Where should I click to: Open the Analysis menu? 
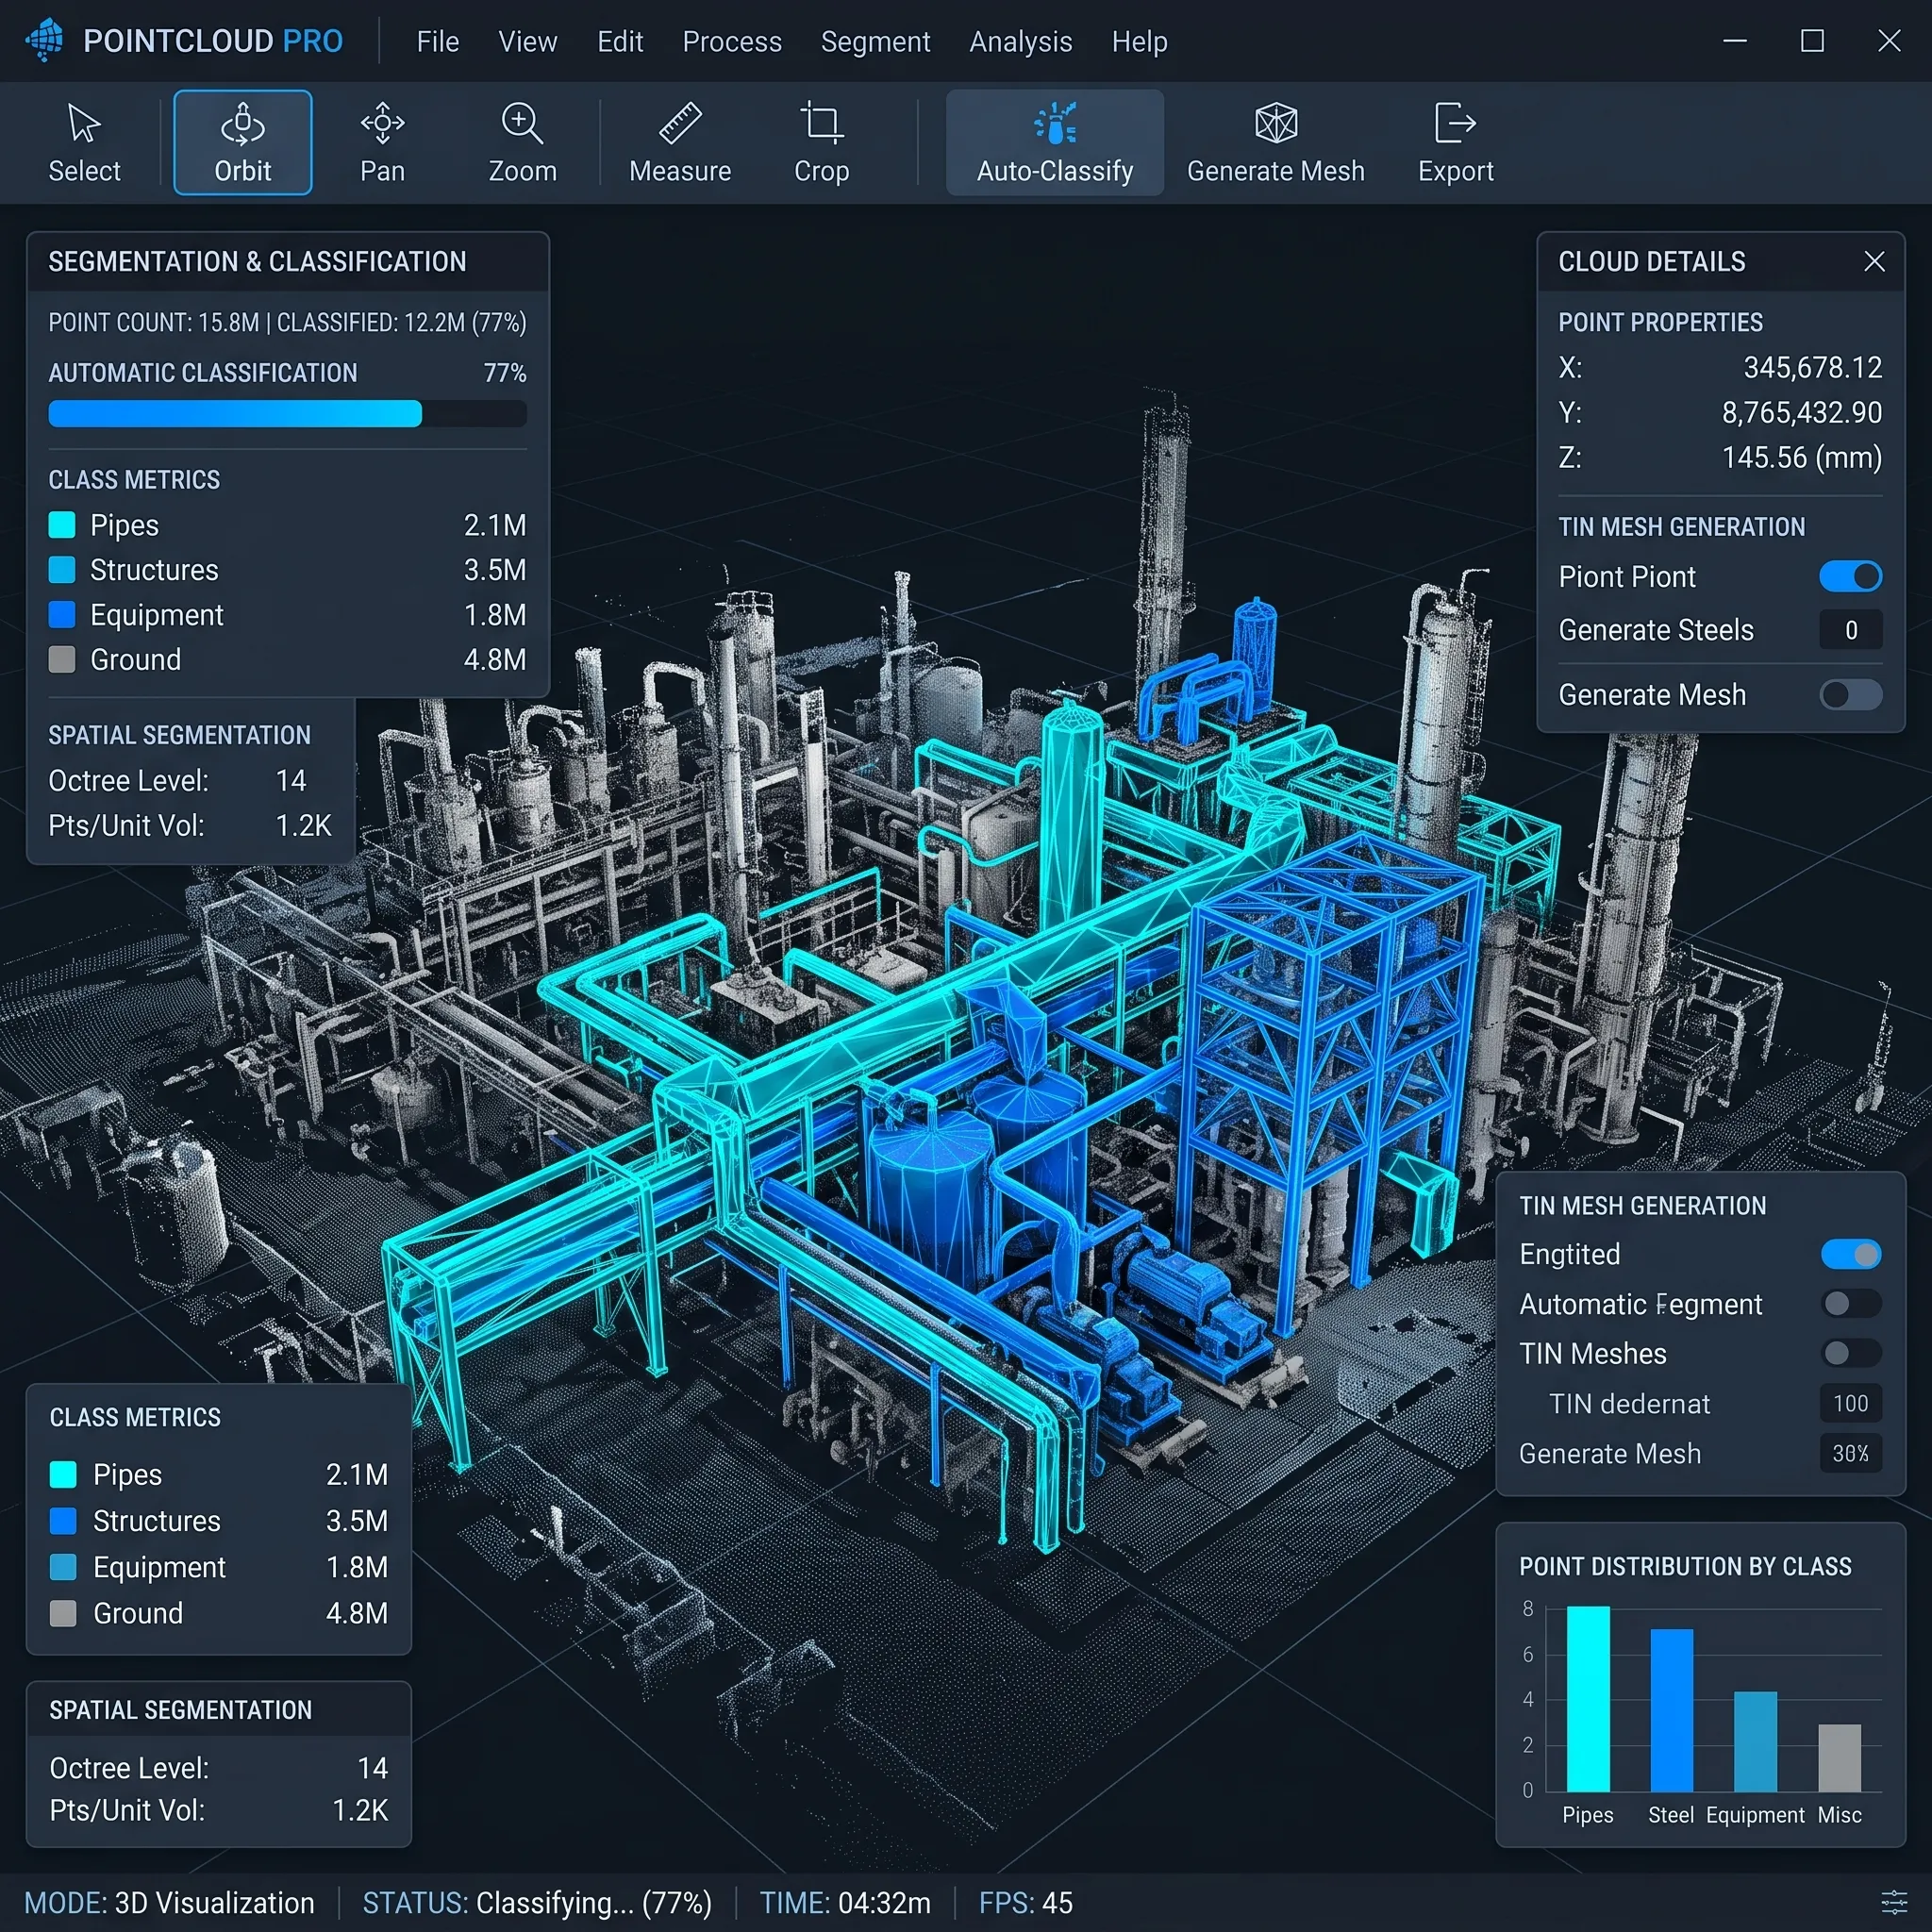(x=1020, y=42)
